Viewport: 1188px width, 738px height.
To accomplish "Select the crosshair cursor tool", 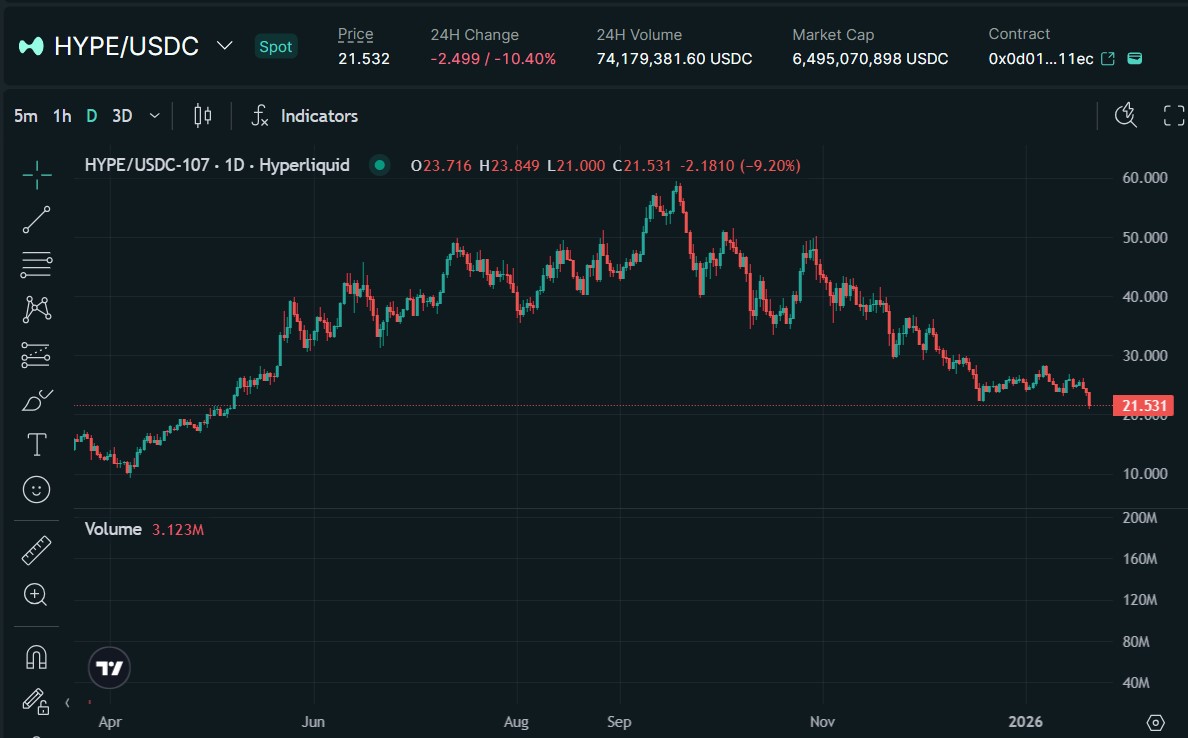I will point(36,174).
